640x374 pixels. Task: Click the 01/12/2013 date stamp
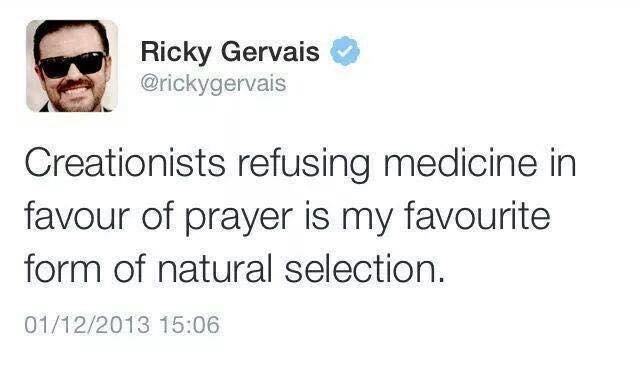pos(87,325)
